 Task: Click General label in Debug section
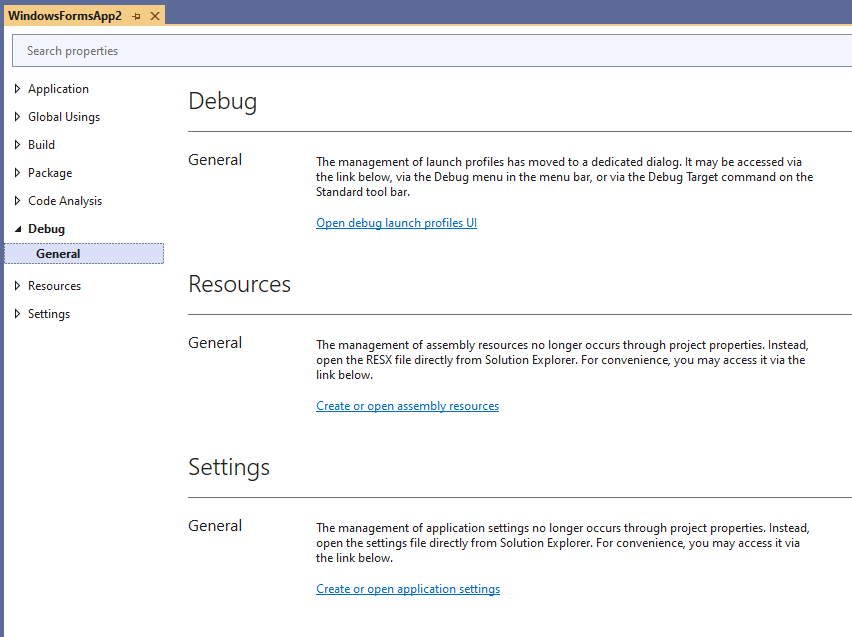215,160
